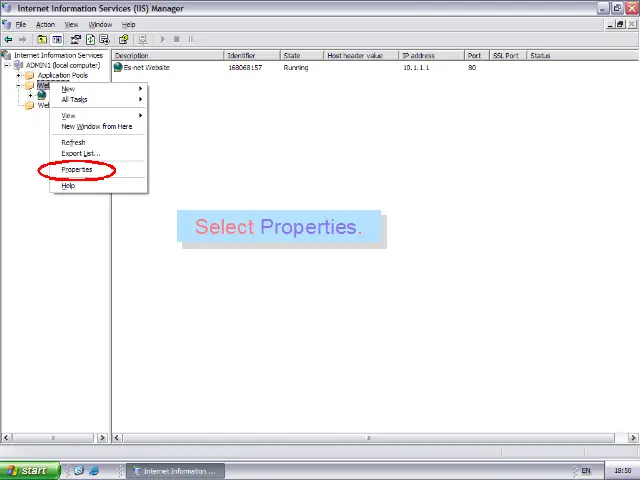640x480 pixels.
Task: Click the right pane horizontal scrollbar
Action: coord(370,437)
